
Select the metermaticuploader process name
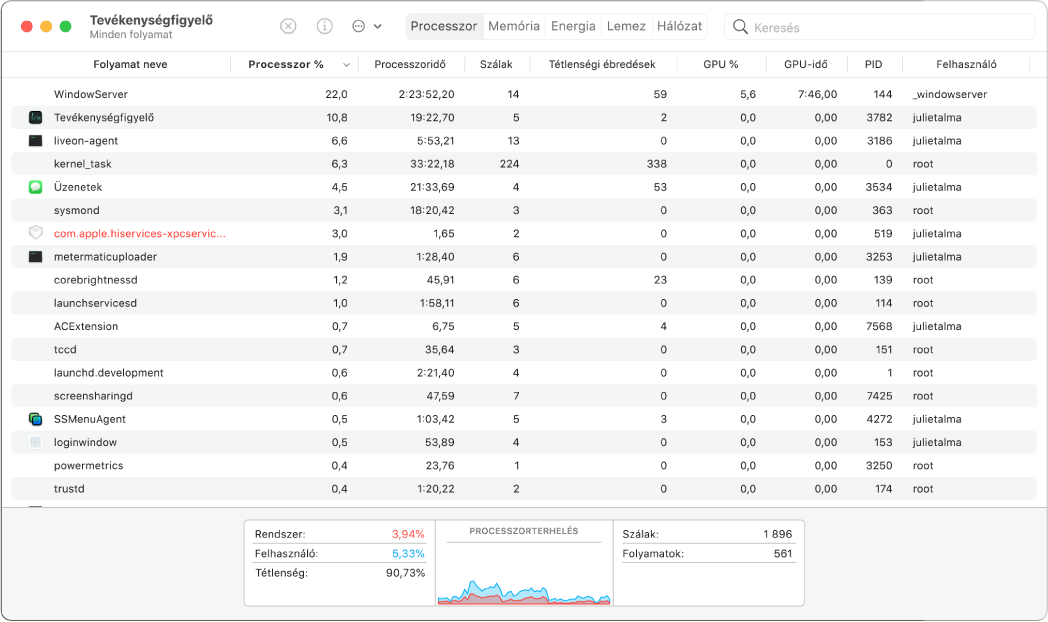pyautogui.click(x=105, y=257)
